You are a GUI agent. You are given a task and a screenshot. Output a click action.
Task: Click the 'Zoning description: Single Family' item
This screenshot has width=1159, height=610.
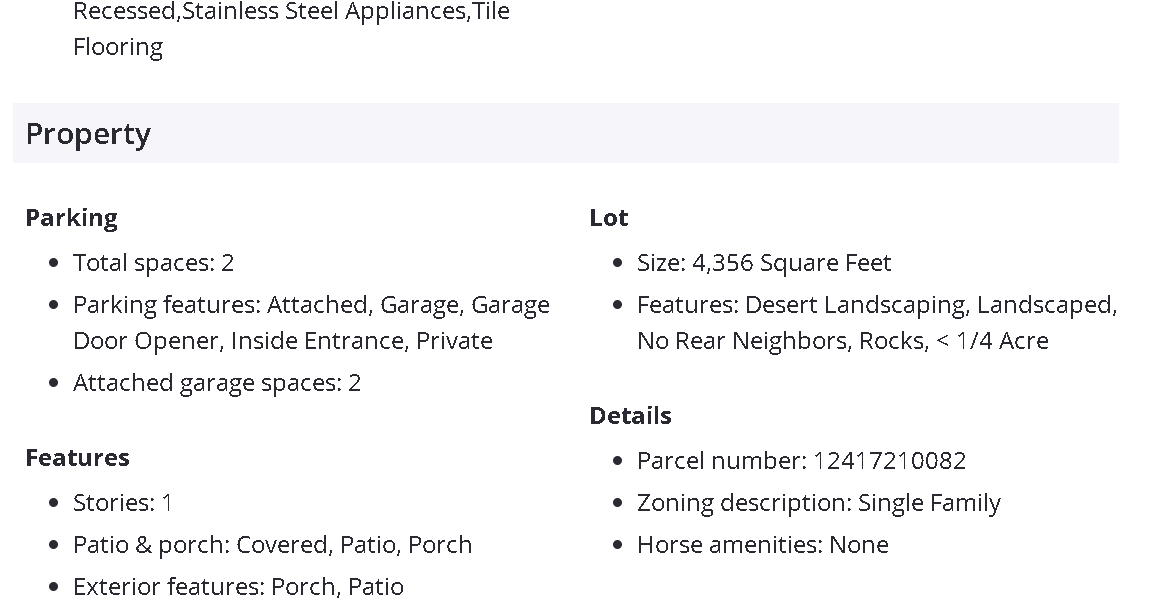coord(818,503)
